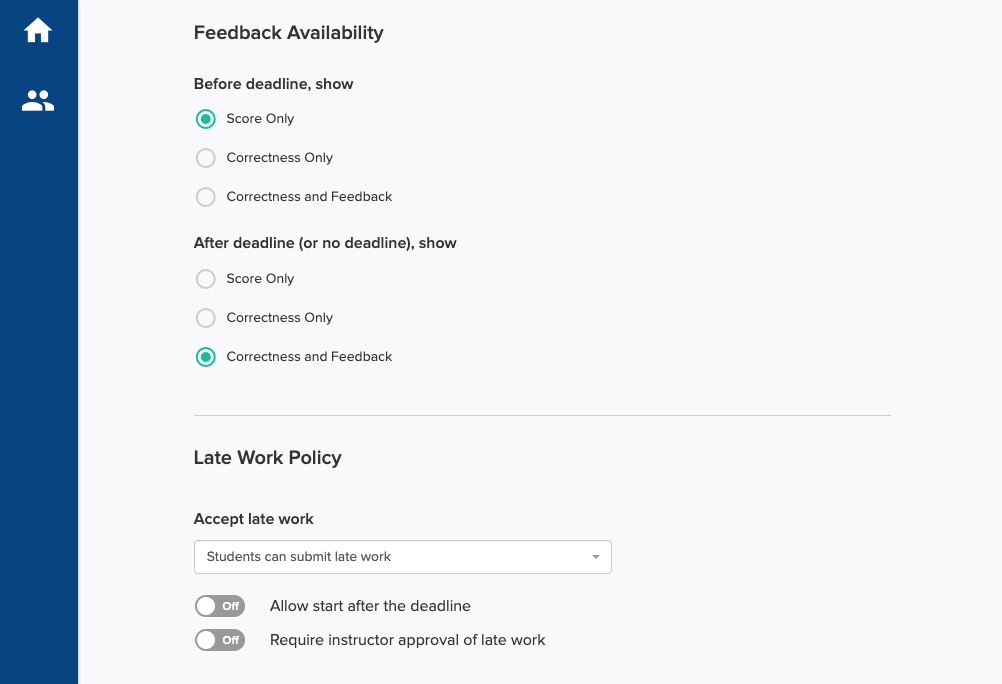Open the Accept late work dropdown
The image size is (1002, 684).
pyautogui.click(x=403, y=557)
